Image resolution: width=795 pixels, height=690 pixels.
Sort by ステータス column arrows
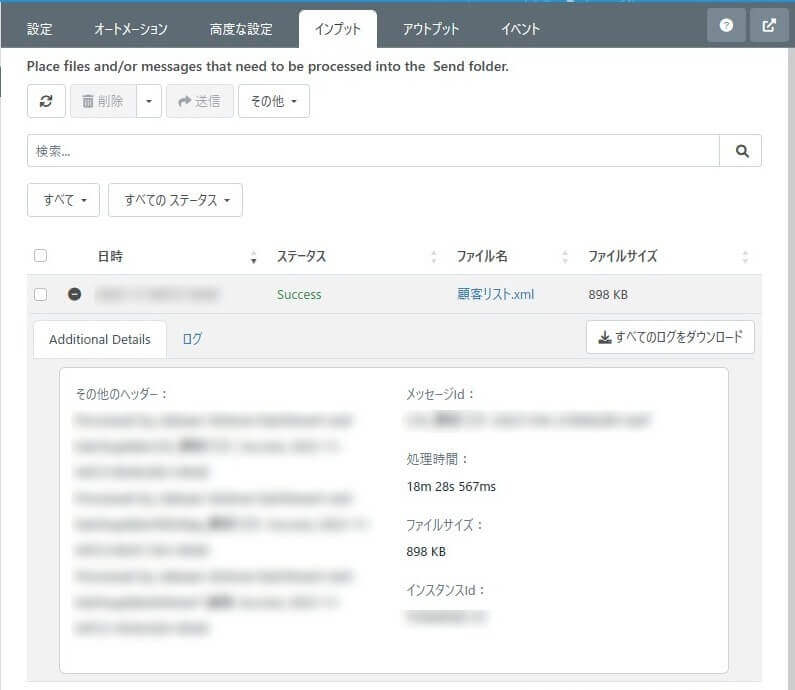[433, 257]
